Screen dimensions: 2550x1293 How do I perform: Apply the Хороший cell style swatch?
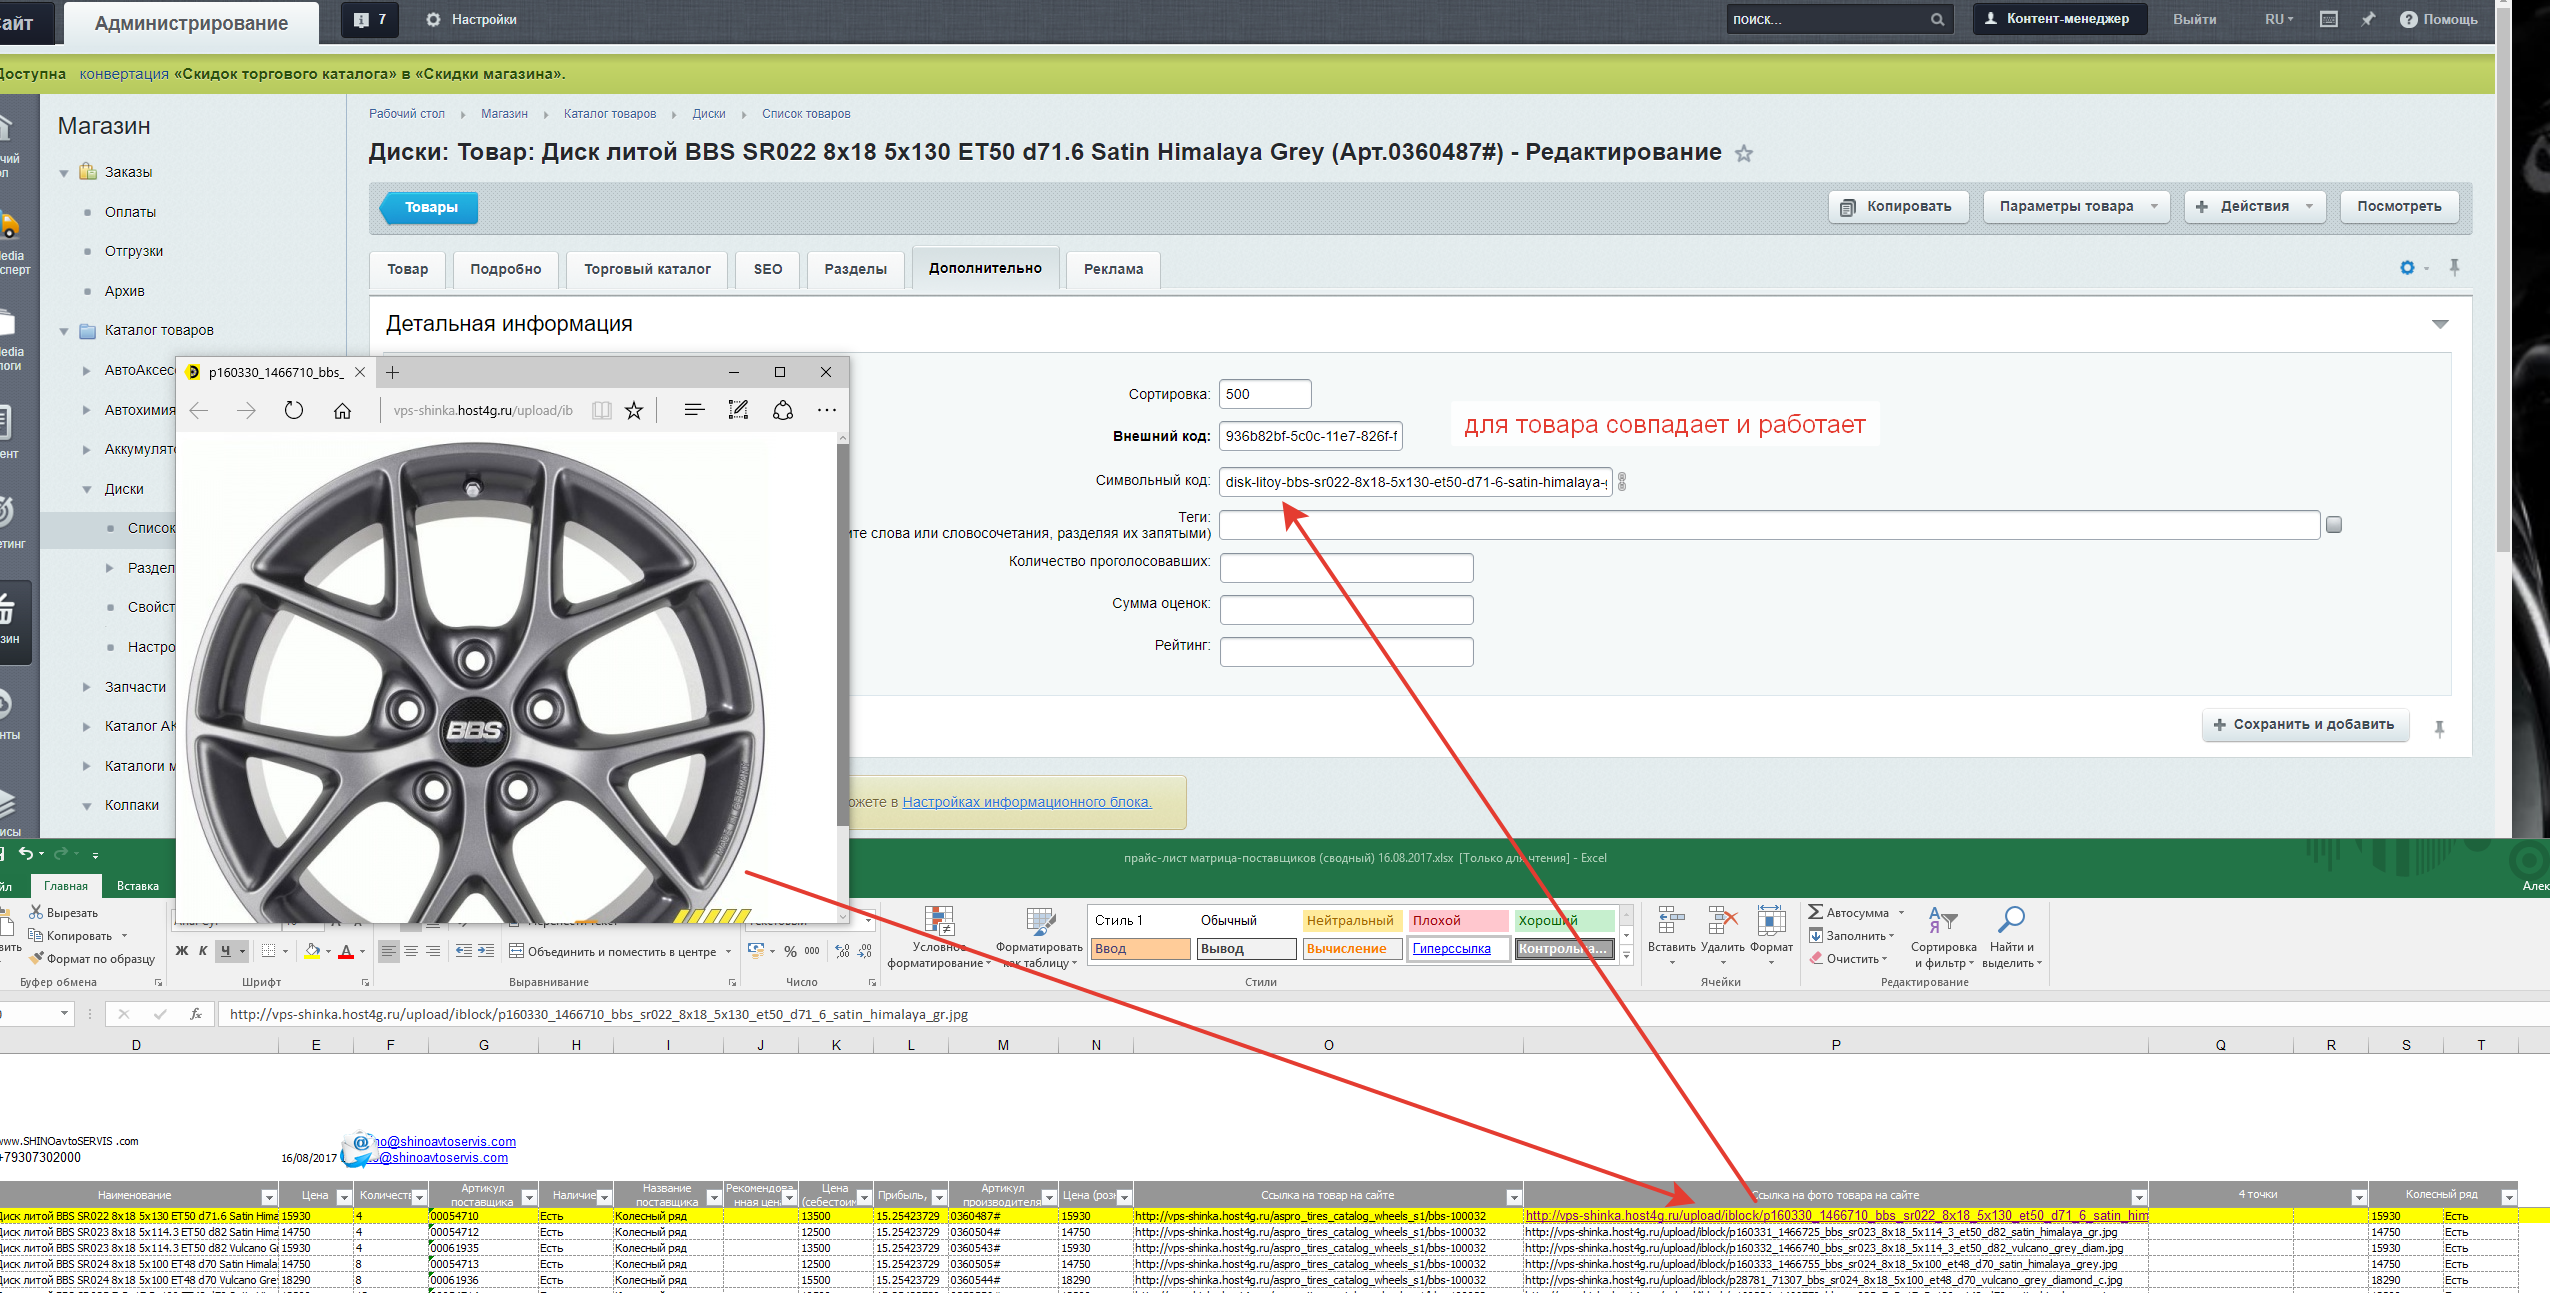pyautogui.click(x=1564, y=921)
